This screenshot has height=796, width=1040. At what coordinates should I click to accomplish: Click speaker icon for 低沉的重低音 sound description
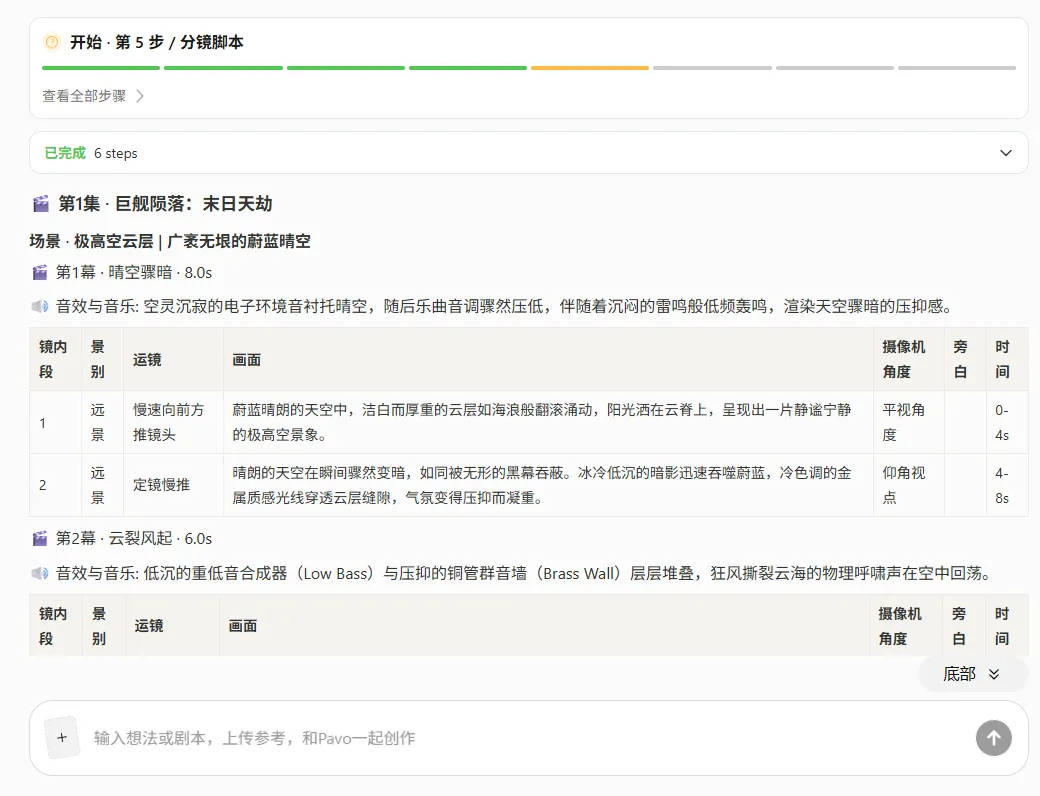click(x=40, y=573)
